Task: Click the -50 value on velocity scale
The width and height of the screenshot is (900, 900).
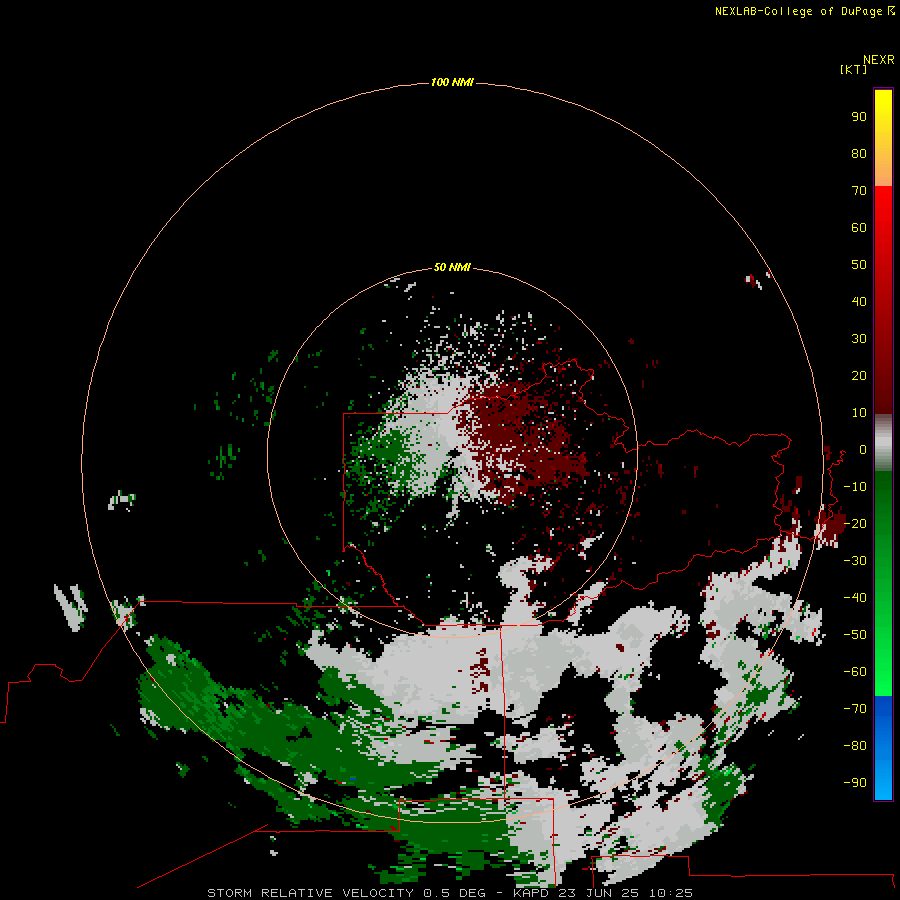Action: (x=855, y=635)
